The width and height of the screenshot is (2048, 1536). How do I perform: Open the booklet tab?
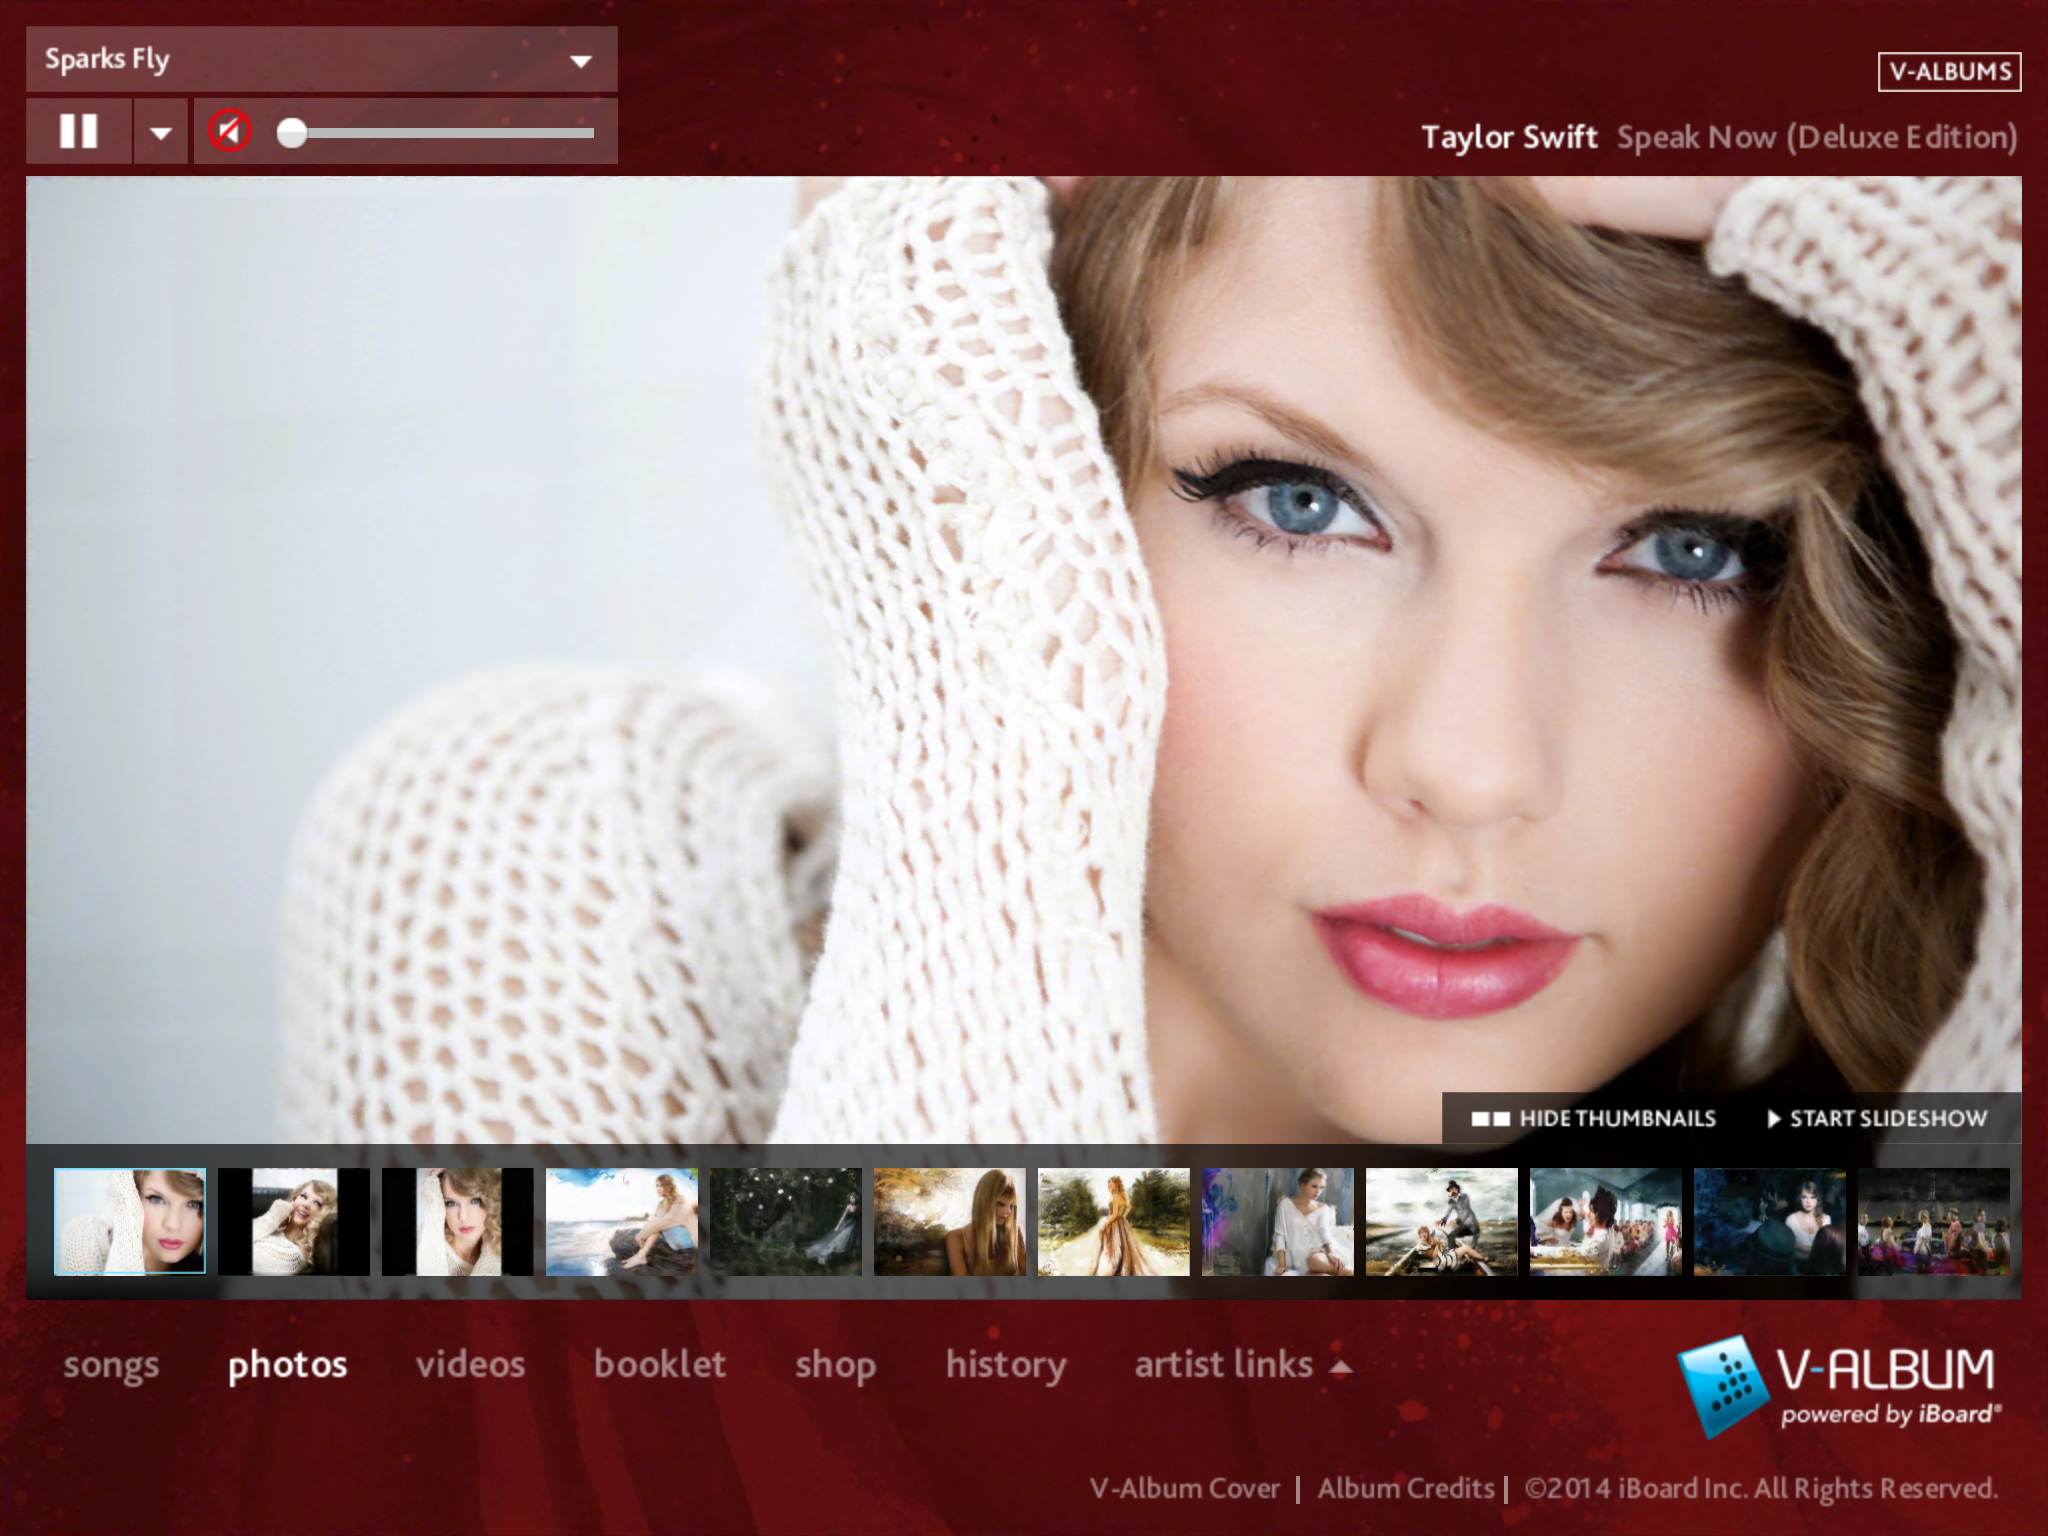(660, 1365)
